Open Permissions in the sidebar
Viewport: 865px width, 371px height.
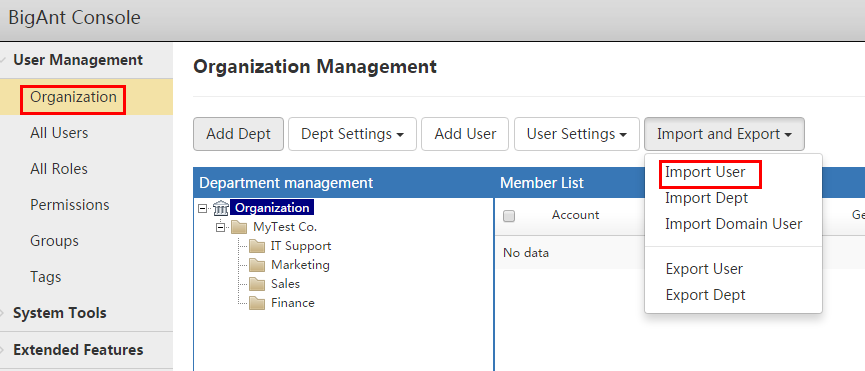pos(70,205)
